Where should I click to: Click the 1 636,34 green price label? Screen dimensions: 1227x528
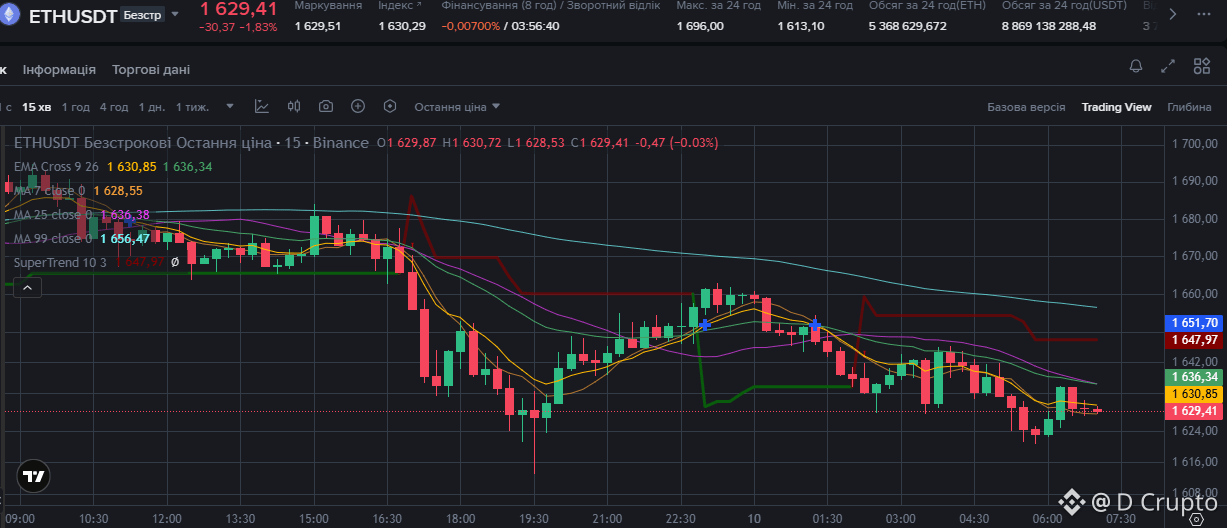click(1194, 377)
